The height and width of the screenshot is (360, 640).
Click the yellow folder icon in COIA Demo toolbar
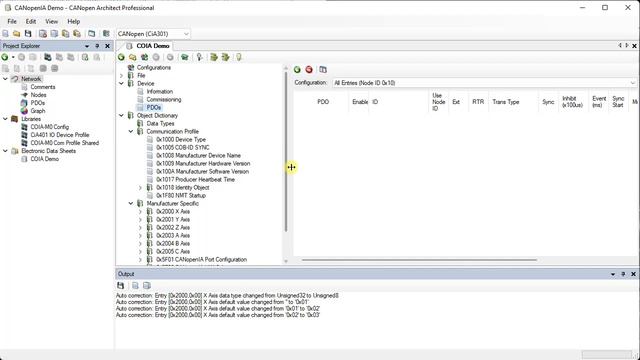point(133,57)
